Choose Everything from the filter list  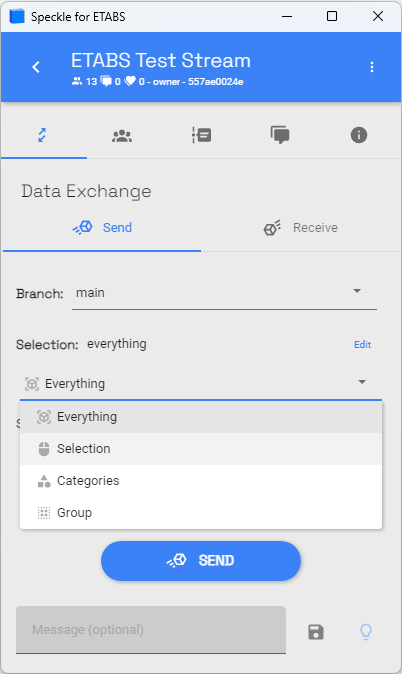click(201, 417)
